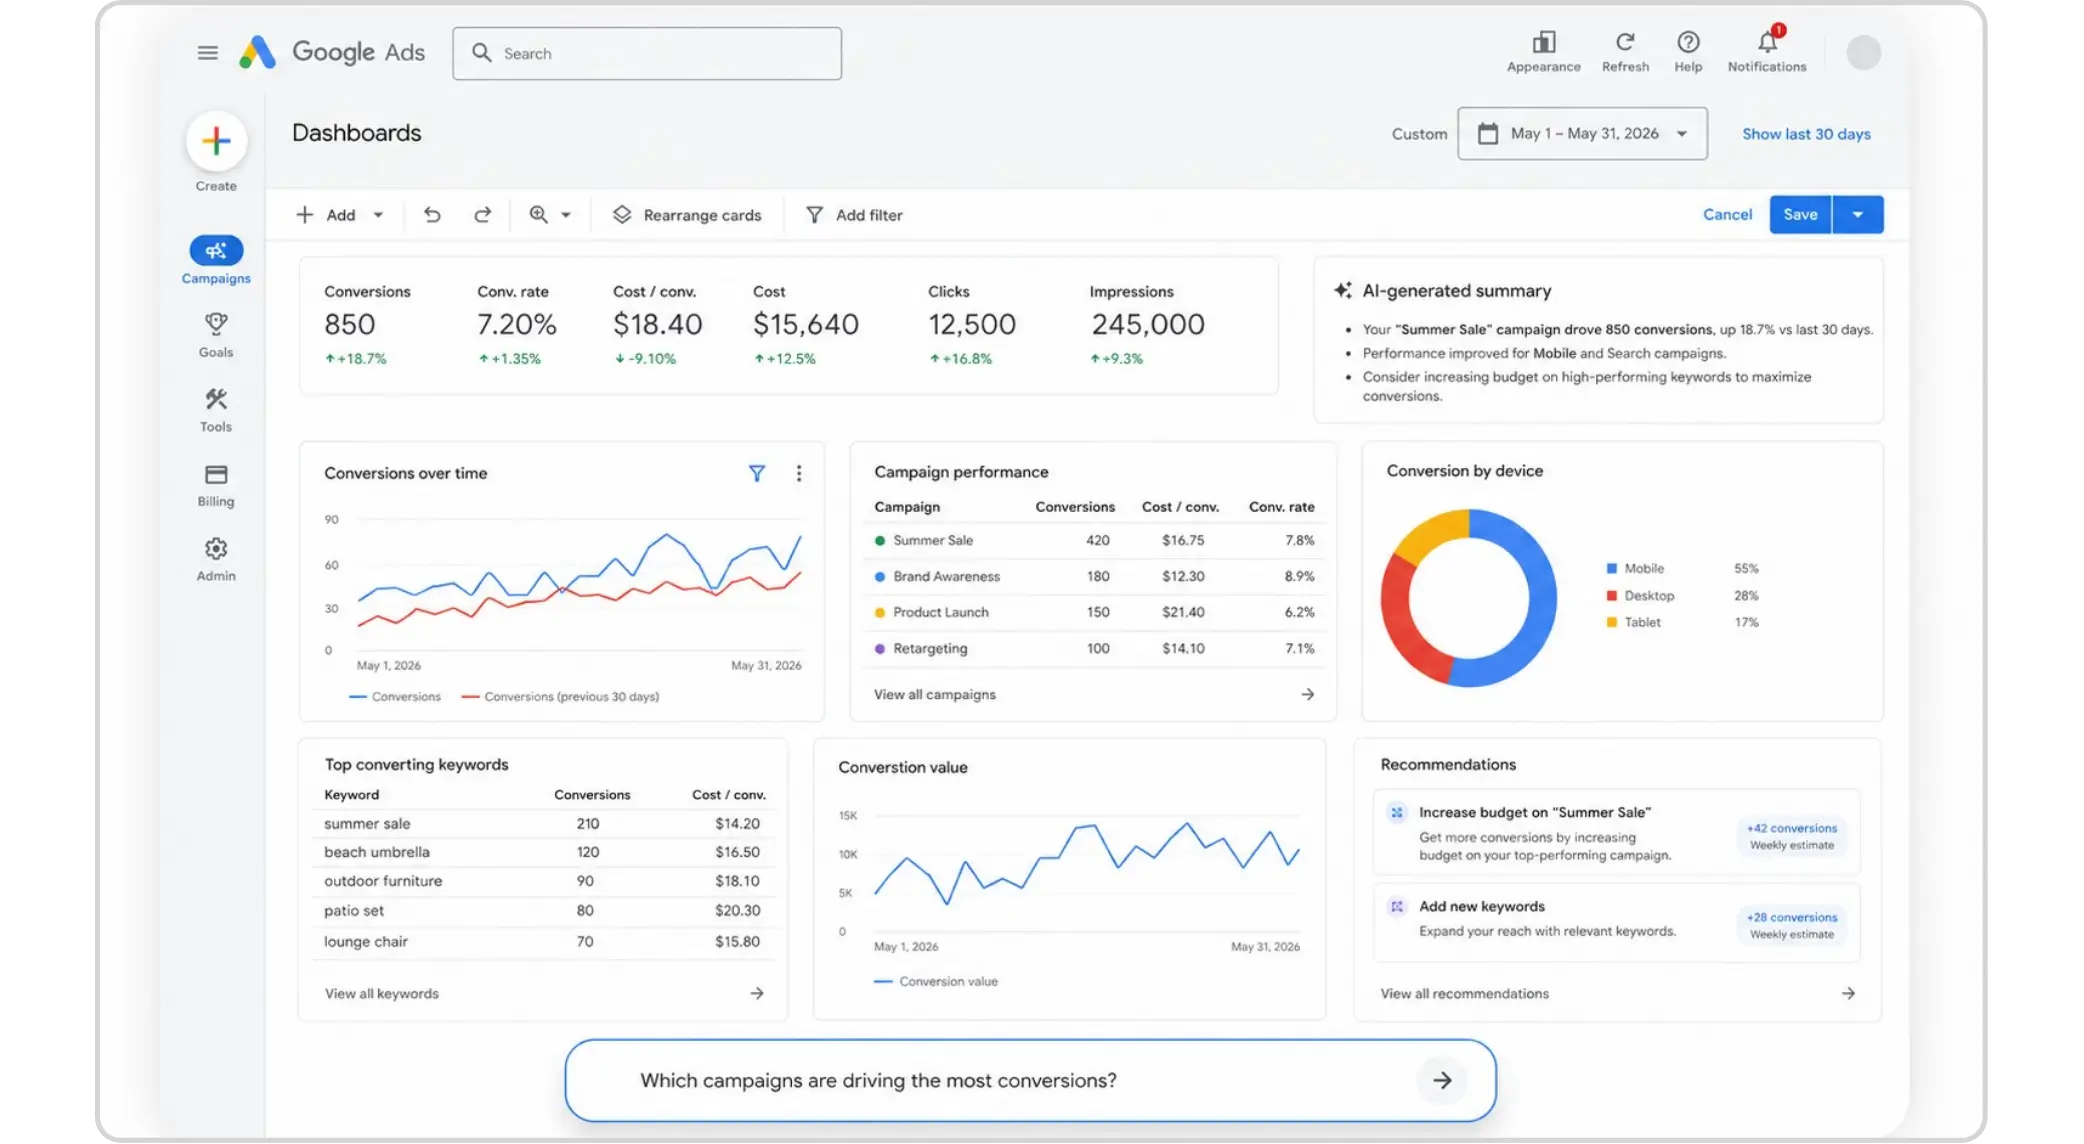Image resolution: width=2084 pixels, height=1144 pixels.
Task: Click the Increase budget recommendation icon
Action: coord(1396,812)
